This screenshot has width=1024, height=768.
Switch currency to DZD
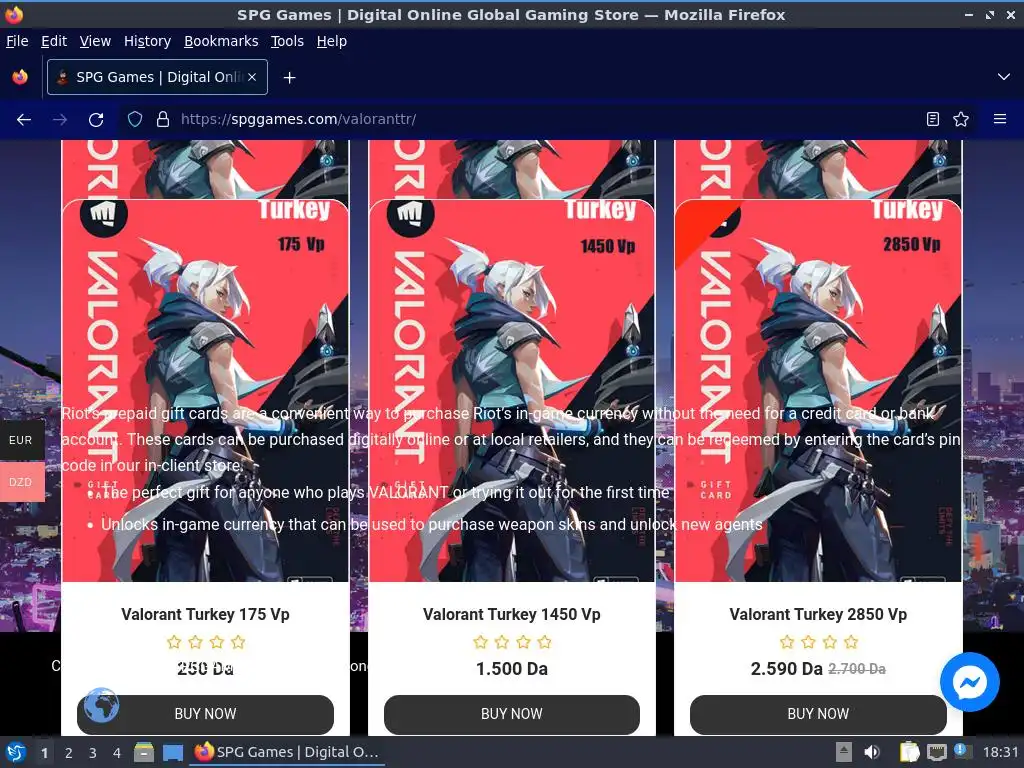tap(22, 482)
